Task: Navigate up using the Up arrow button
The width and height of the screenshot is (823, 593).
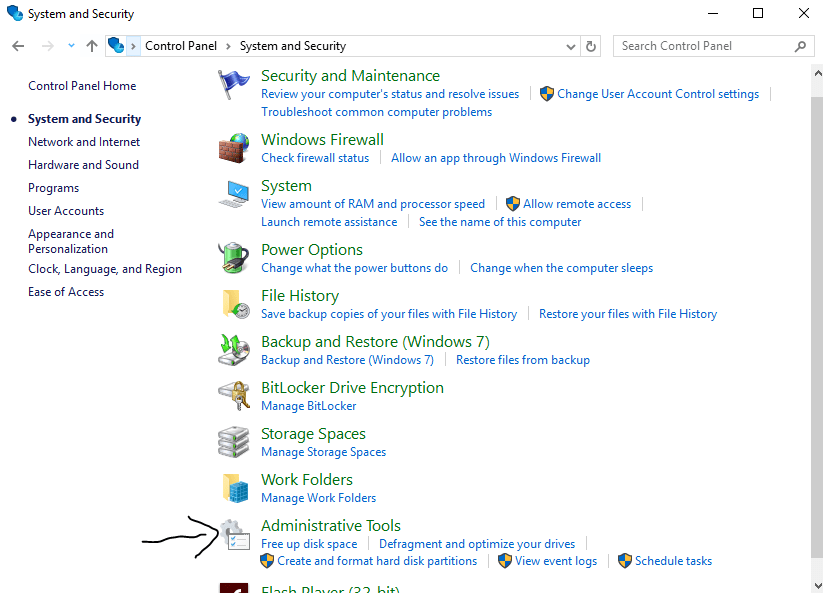Action: click(x=92, y=46)
